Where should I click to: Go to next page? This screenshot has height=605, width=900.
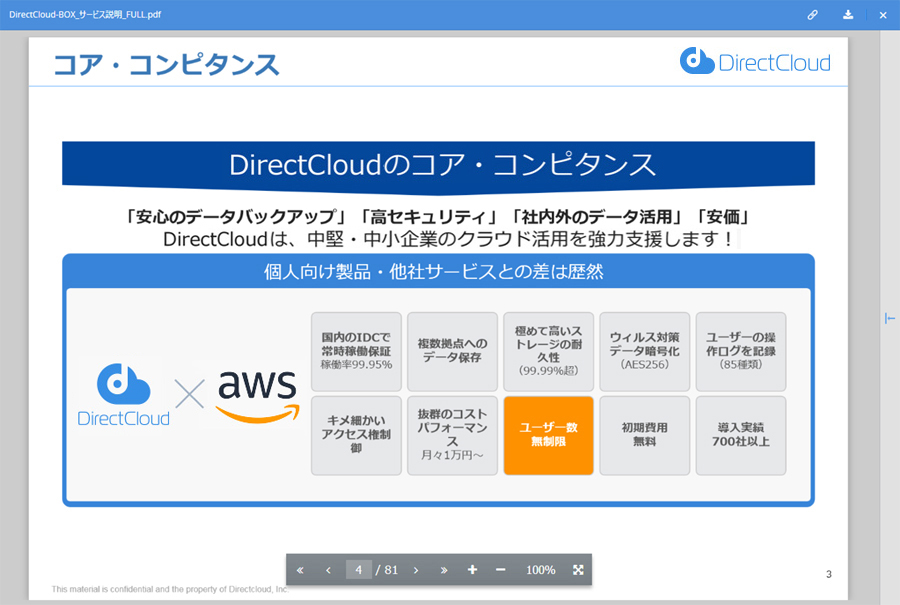coord(416,570)
